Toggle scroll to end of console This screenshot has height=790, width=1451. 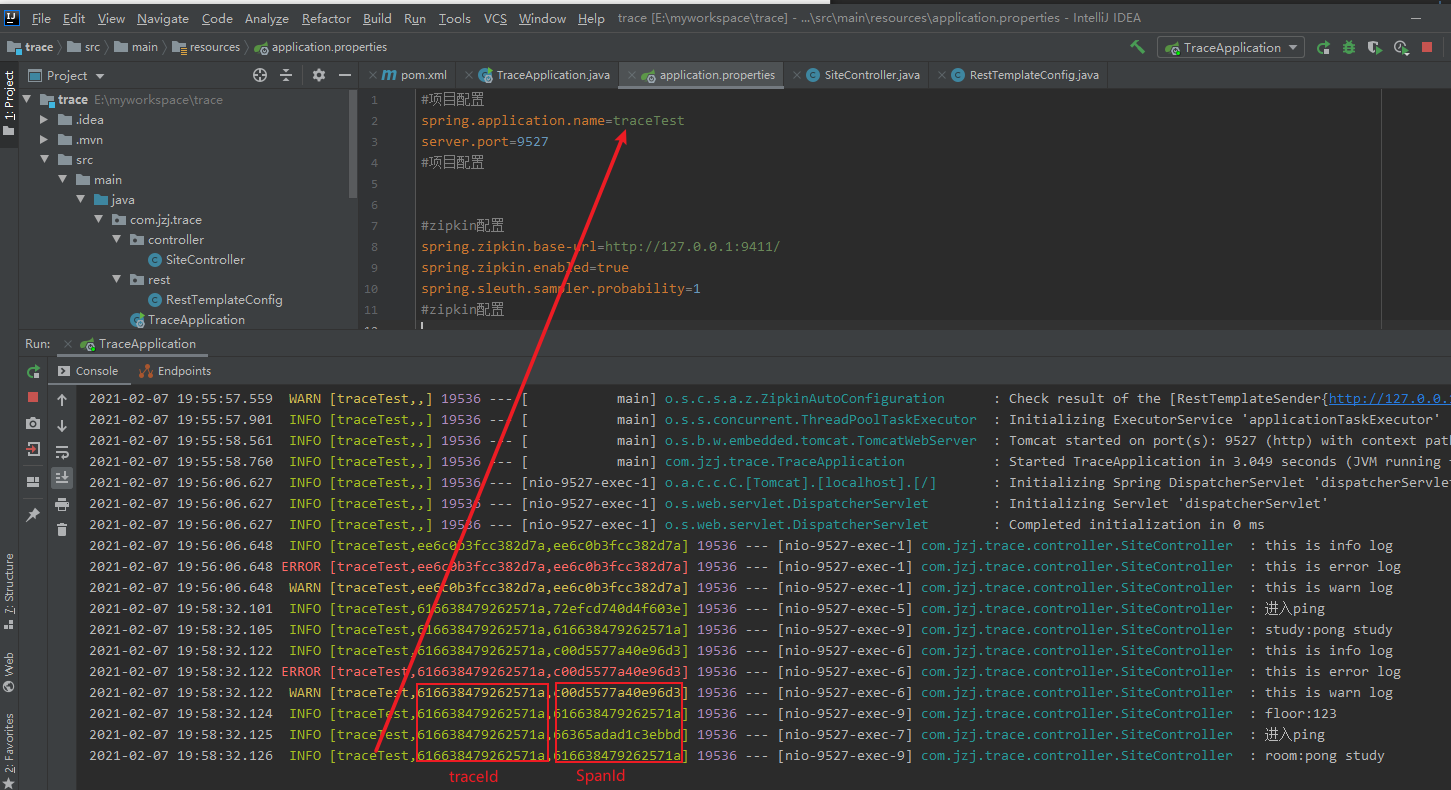click(x=62, y=478)
